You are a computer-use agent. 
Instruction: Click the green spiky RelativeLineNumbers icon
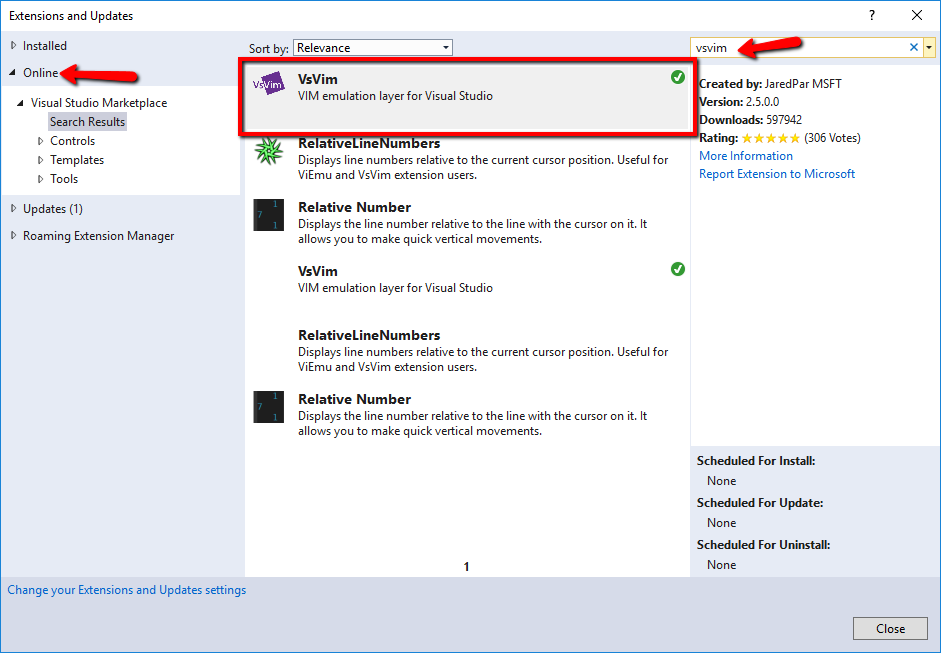coord(268,150)
